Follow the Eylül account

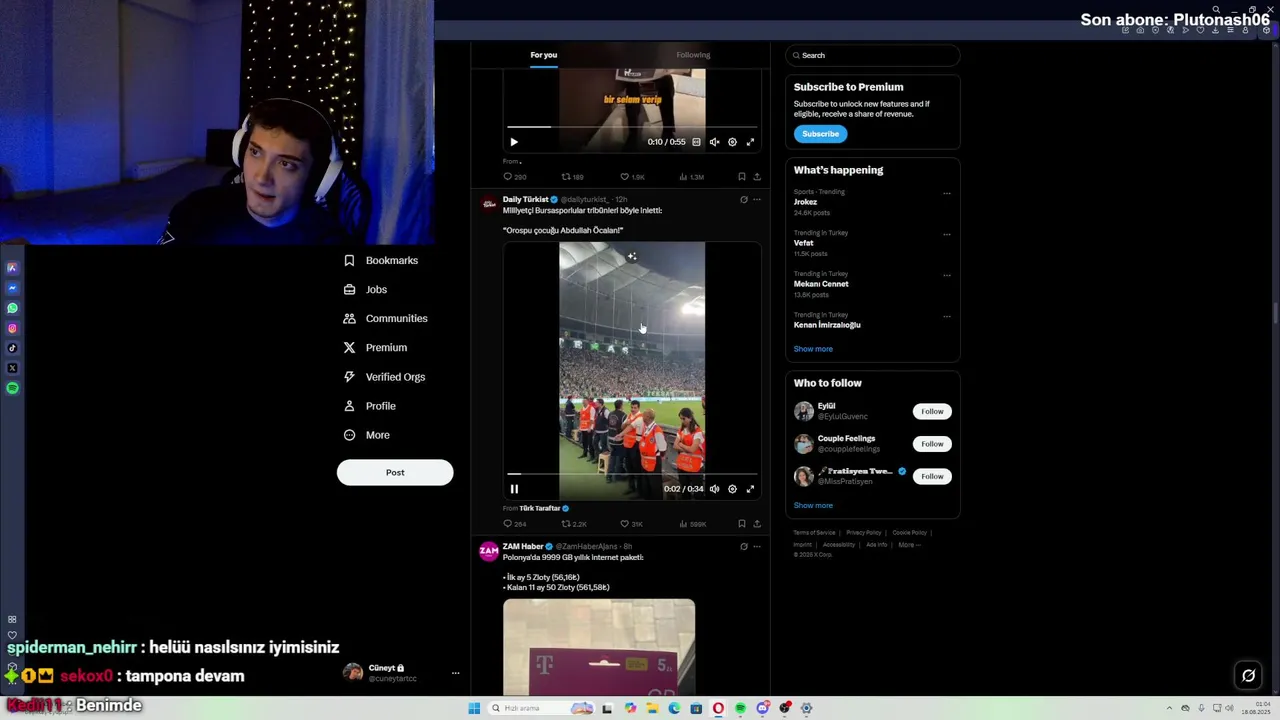coord(932,411)
